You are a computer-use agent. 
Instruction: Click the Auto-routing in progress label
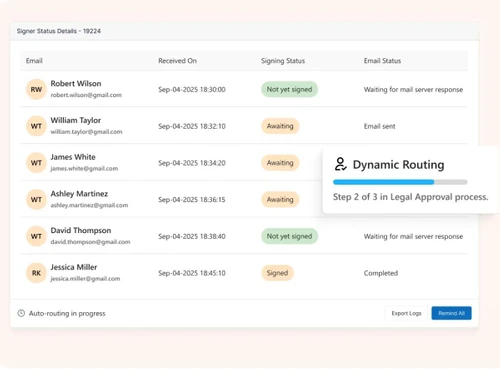[67, 313]
